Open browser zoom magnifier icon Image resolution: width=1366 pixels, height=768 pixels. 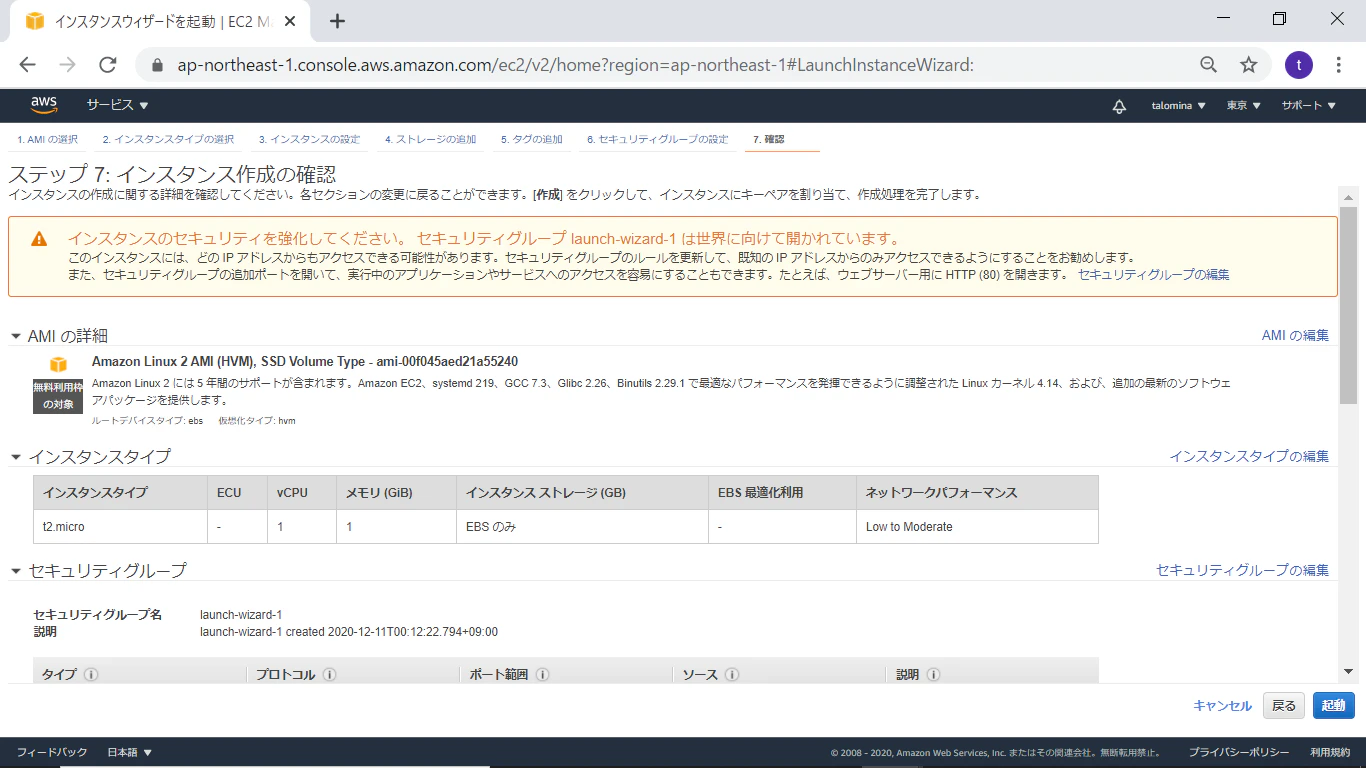point(1209,65)
